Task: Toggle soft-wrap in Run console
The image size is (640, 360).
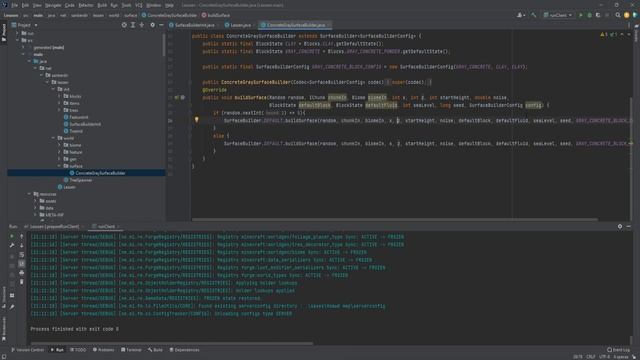Action: click(x=22, y=255)
